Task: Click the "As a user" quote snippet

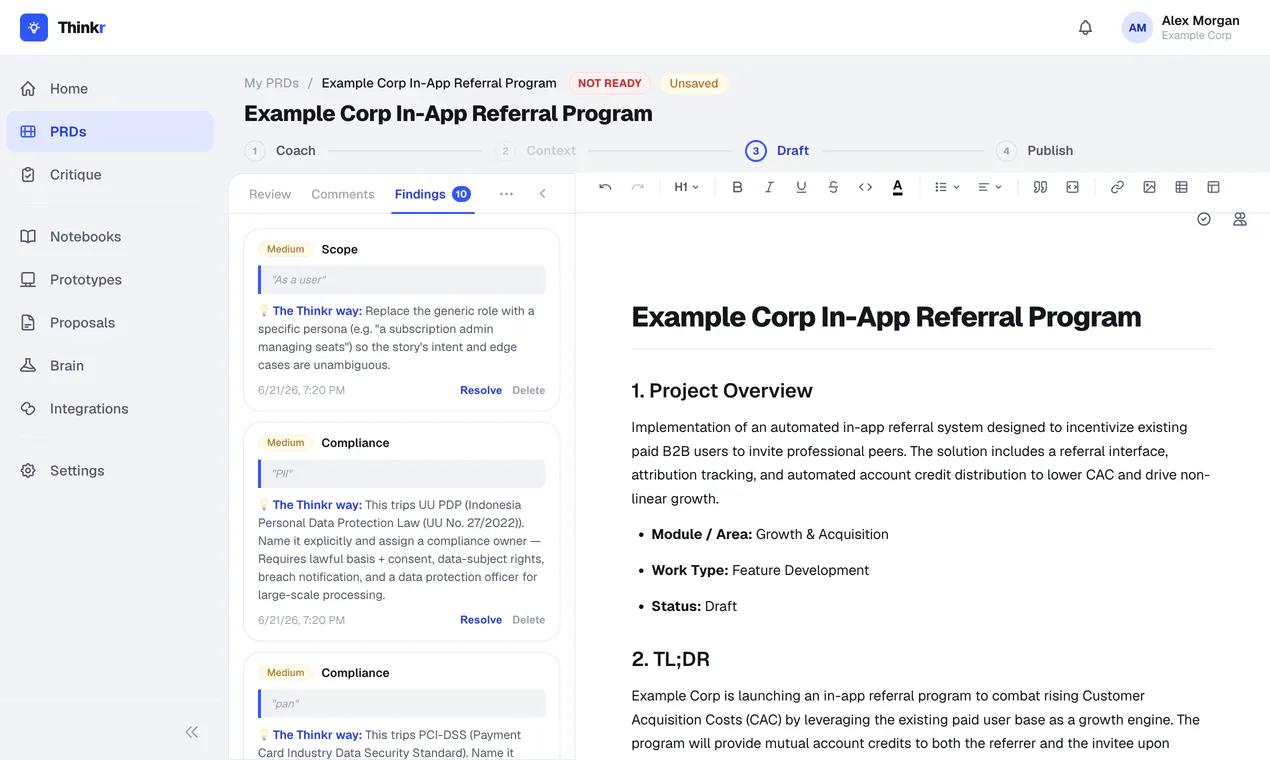Action: pos(402,280)
